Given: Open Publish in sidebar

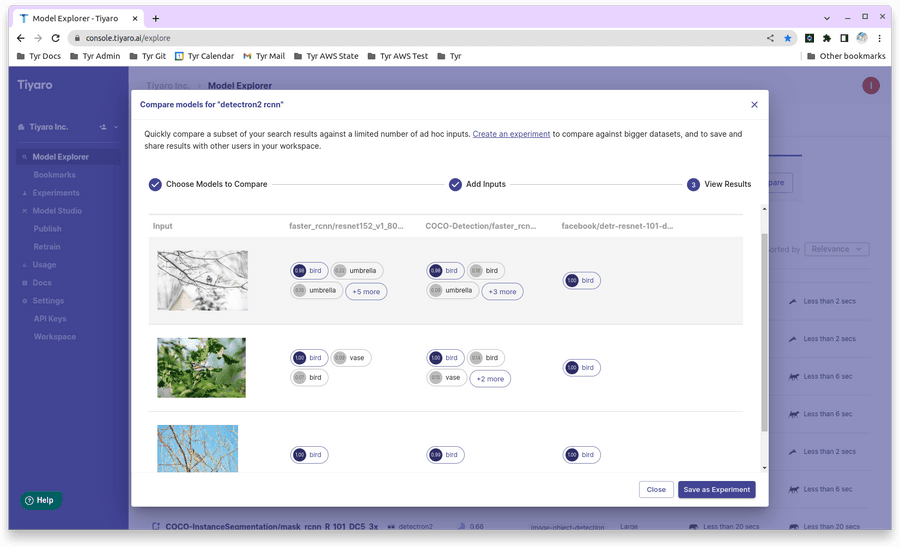Looking at the screenshot, I should pos(47,228).
